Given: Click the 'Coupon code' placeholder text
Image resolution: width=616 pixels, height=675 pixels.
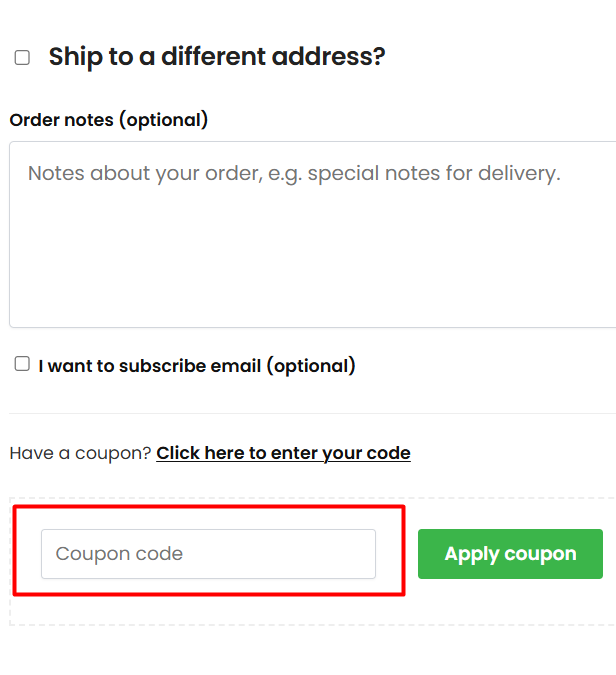Looking at the screenshot, I should (x=119, y=554).
